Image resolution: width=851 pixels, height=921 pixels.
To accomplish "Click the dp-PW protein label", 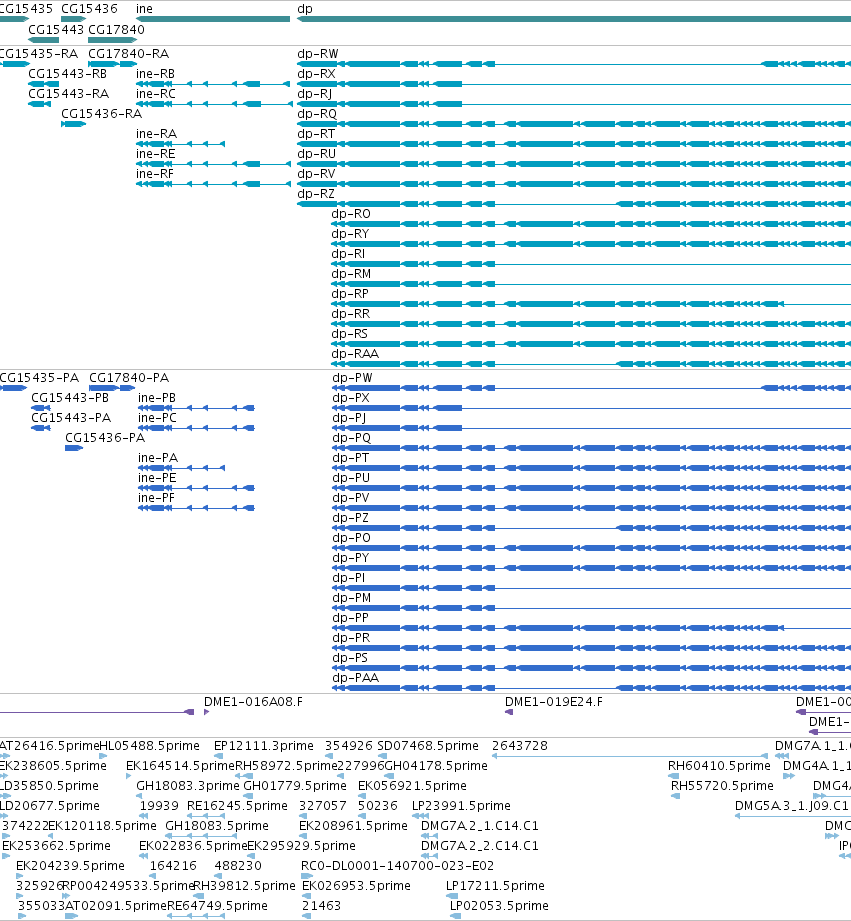I will [352, 377].
